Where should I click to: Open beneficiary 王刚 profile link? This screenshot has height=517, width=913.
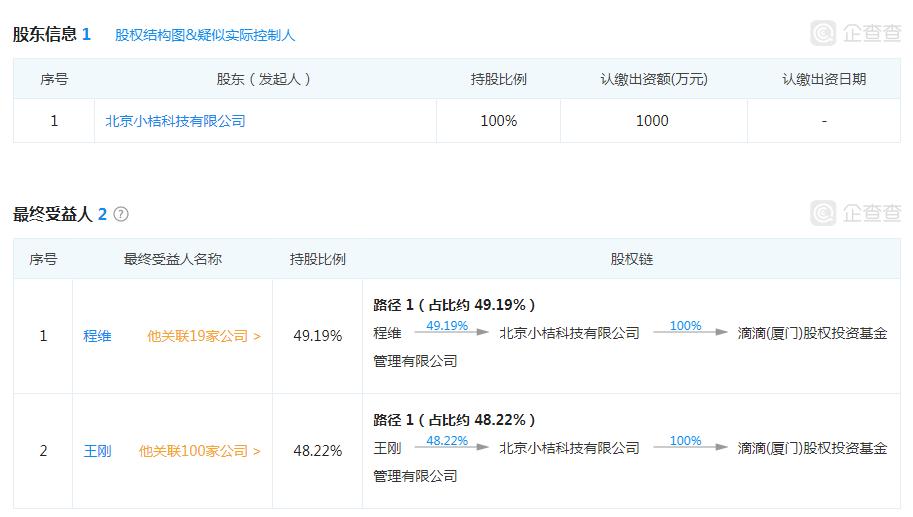97,451
